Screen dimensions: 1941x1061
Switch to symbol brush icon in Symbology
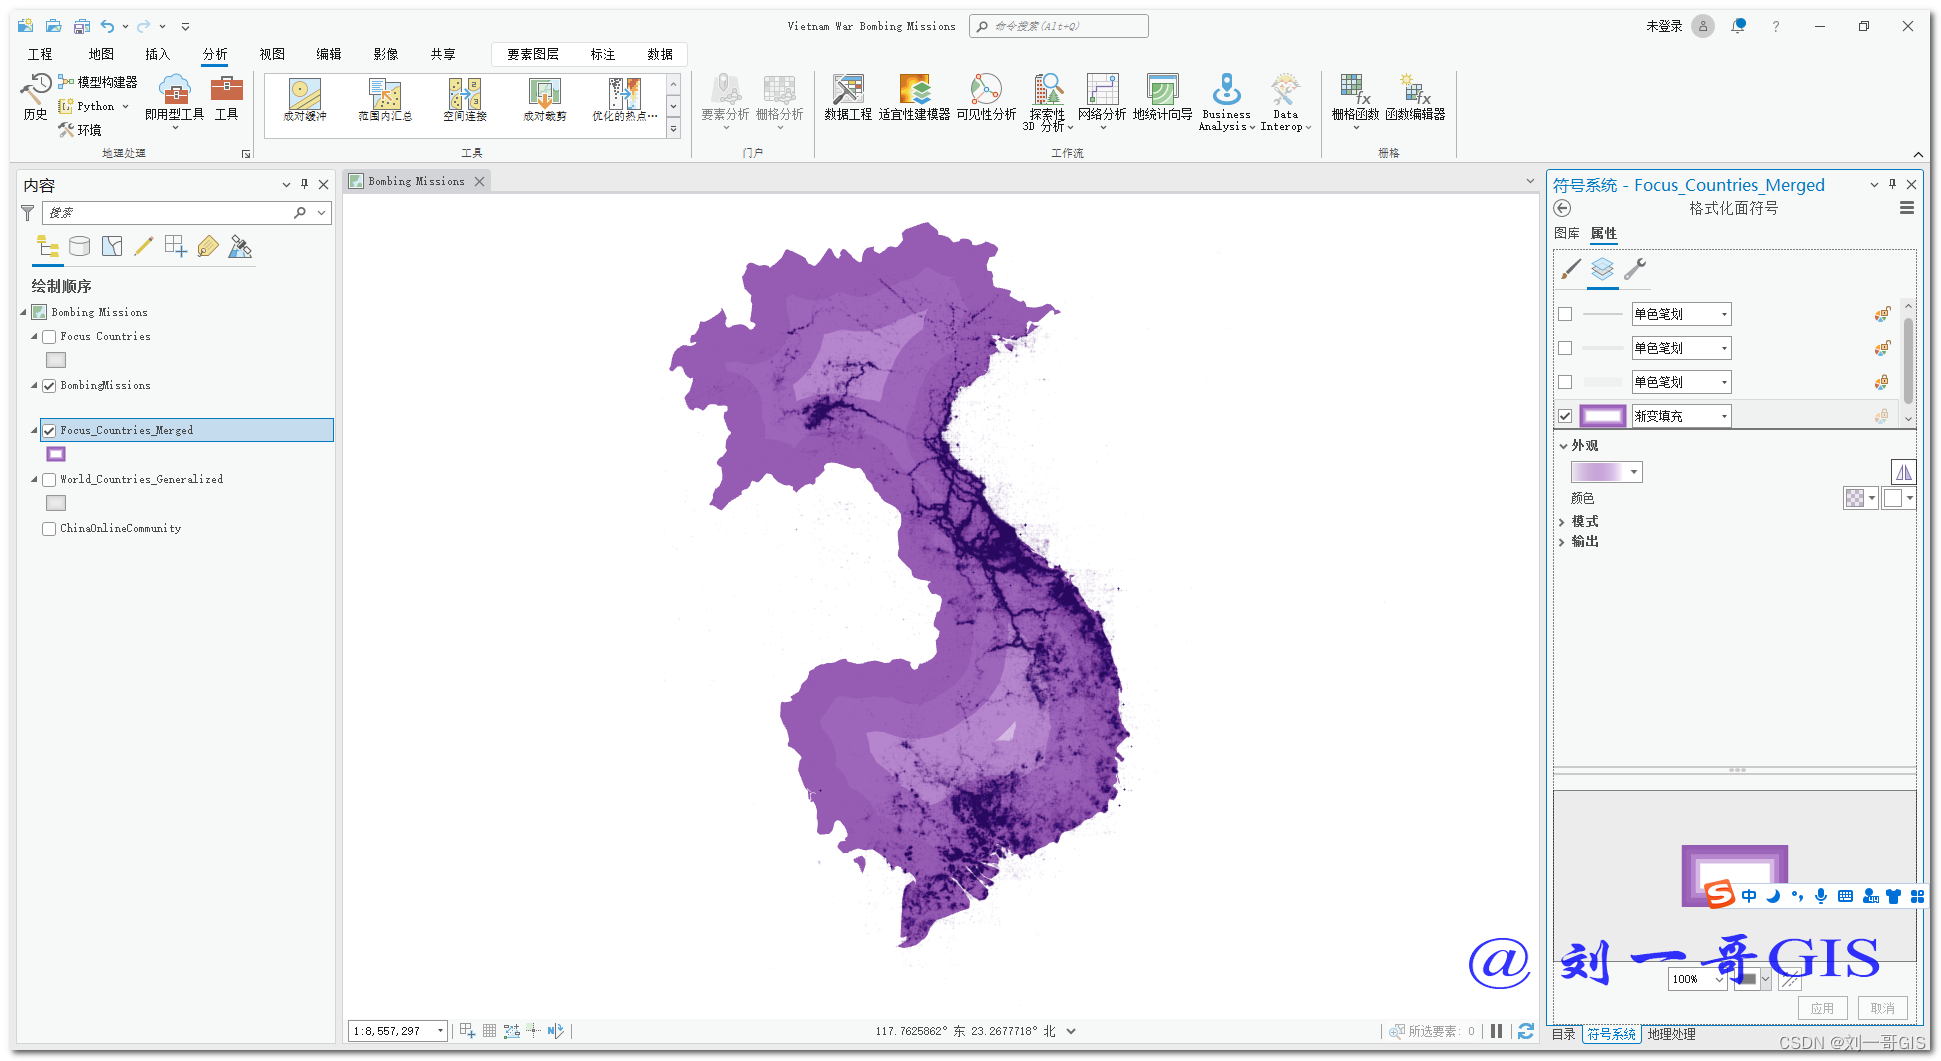click(1571, 269)
